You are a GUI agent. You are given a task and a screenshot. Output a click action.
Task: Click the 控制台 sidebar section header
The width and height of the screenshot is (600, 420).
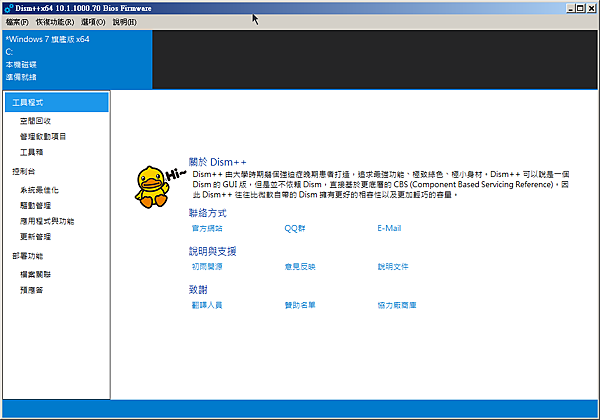pos(24,171)
